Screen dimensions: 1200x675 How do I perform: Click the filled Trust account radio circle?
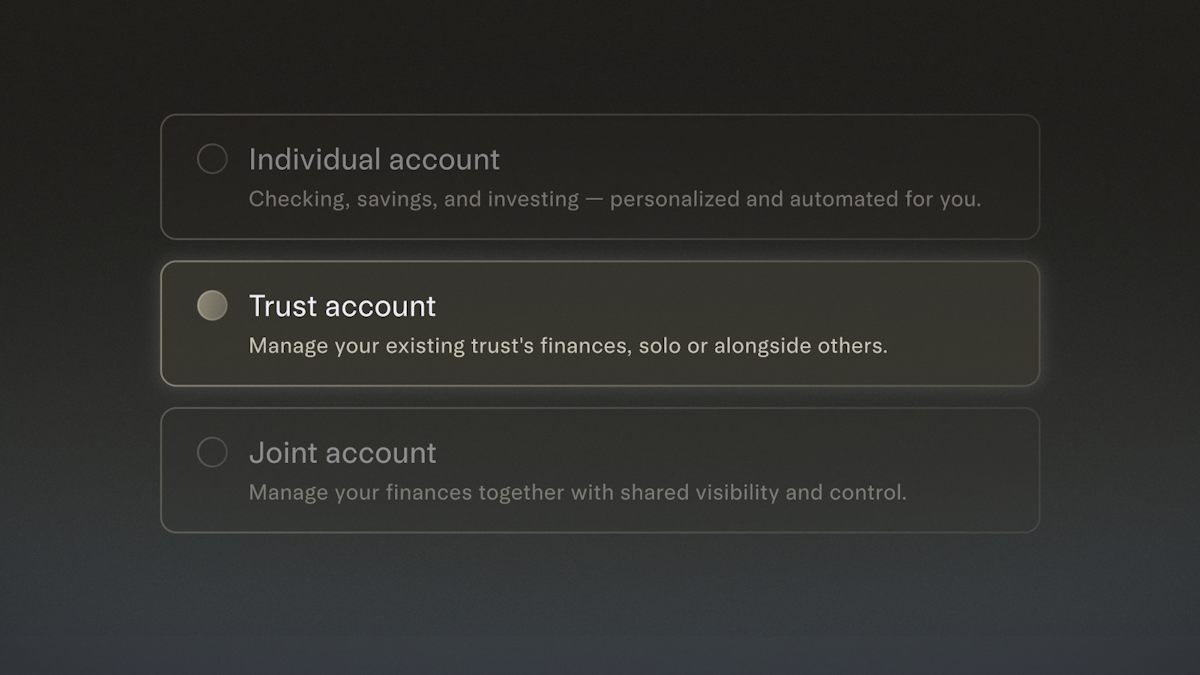[x=212, y=306]
